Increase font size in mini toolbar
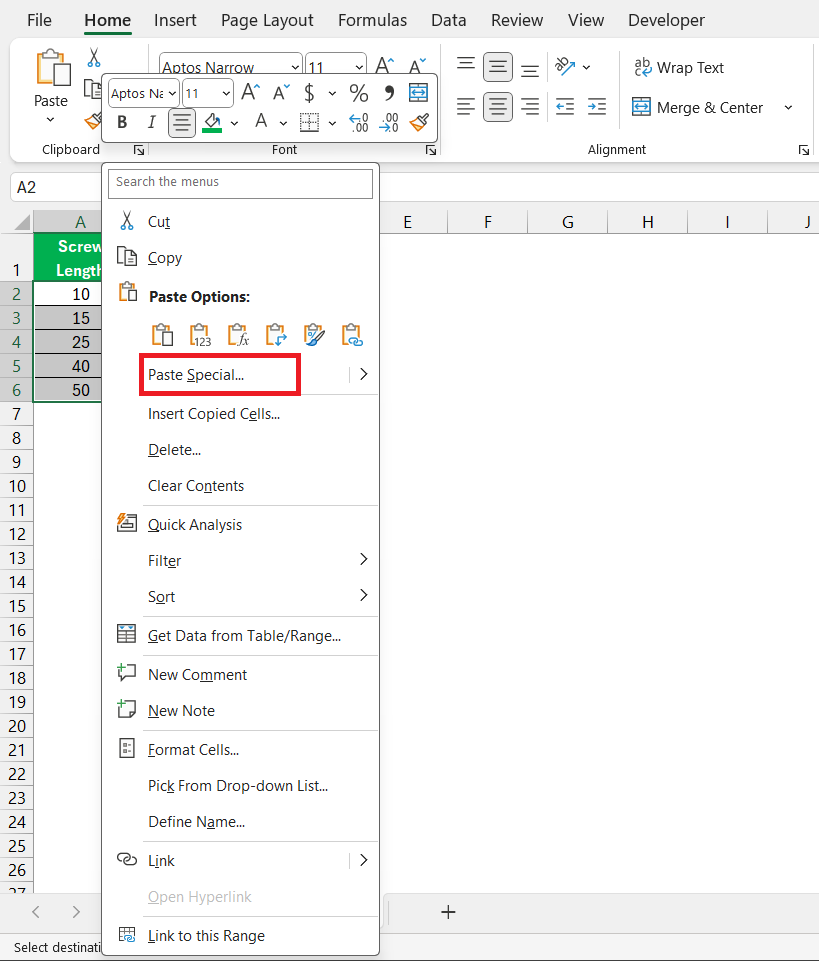The width and height of the screenshot is (819, 961). coord(251,93)
